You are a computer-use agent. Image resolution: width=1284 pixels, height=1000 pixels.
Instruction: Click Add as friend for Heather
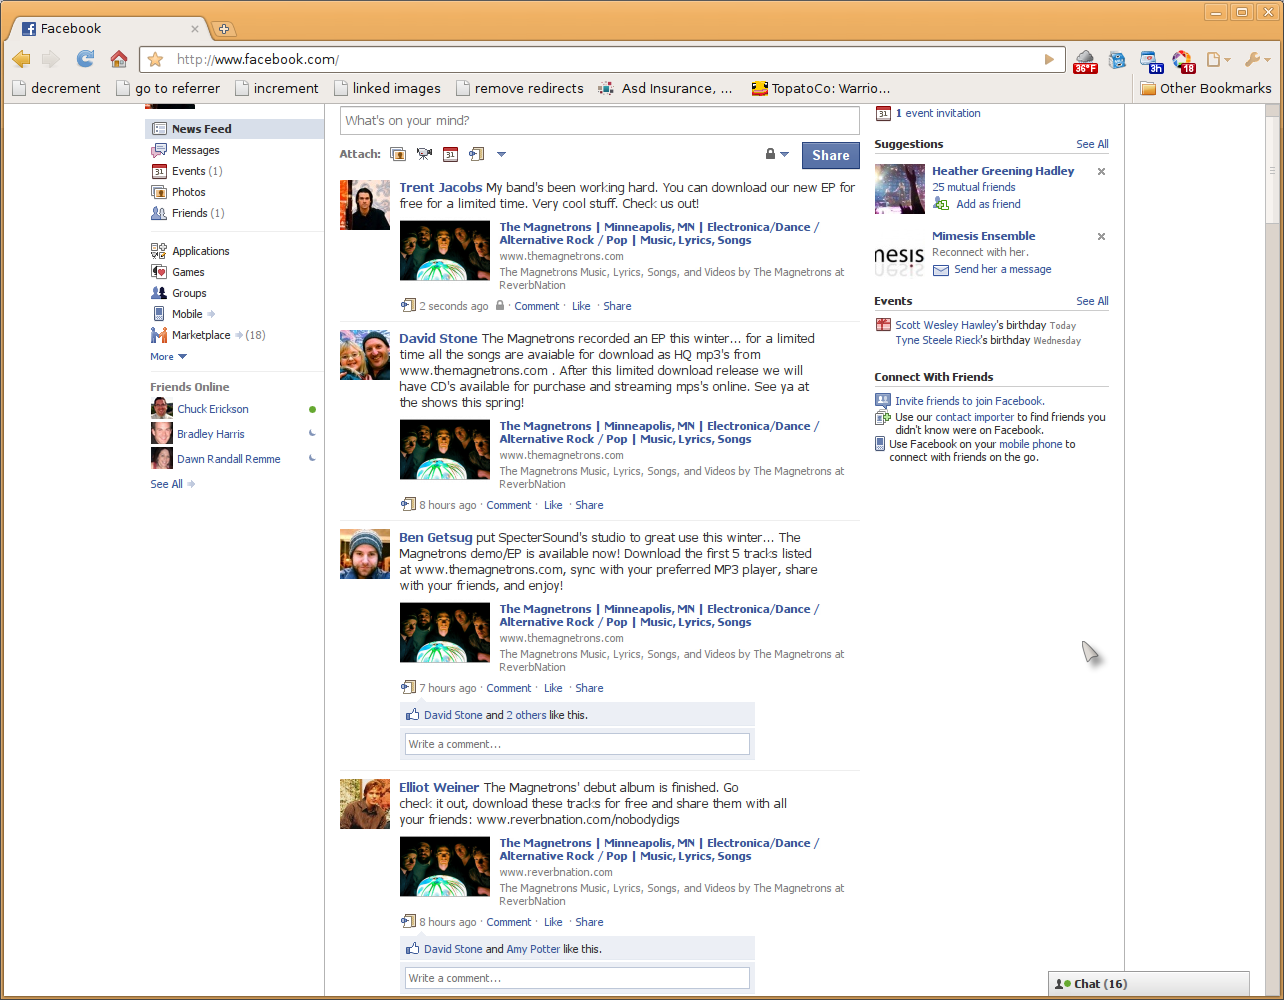pyautogui.click(x=987, y=204)
